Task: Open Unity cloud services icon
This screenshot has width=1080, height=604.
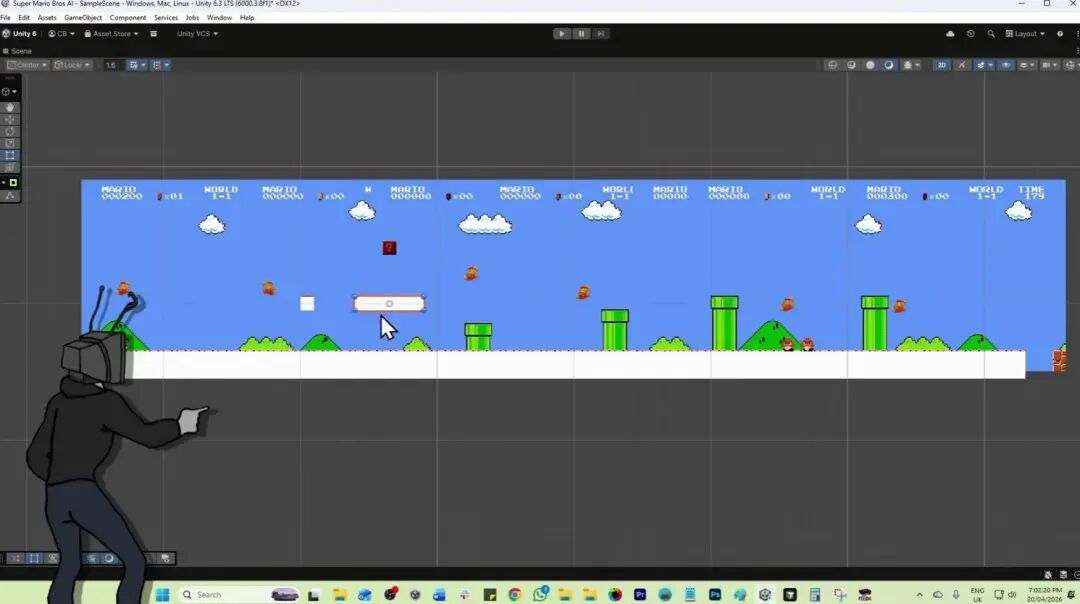Action: point(951,34)
